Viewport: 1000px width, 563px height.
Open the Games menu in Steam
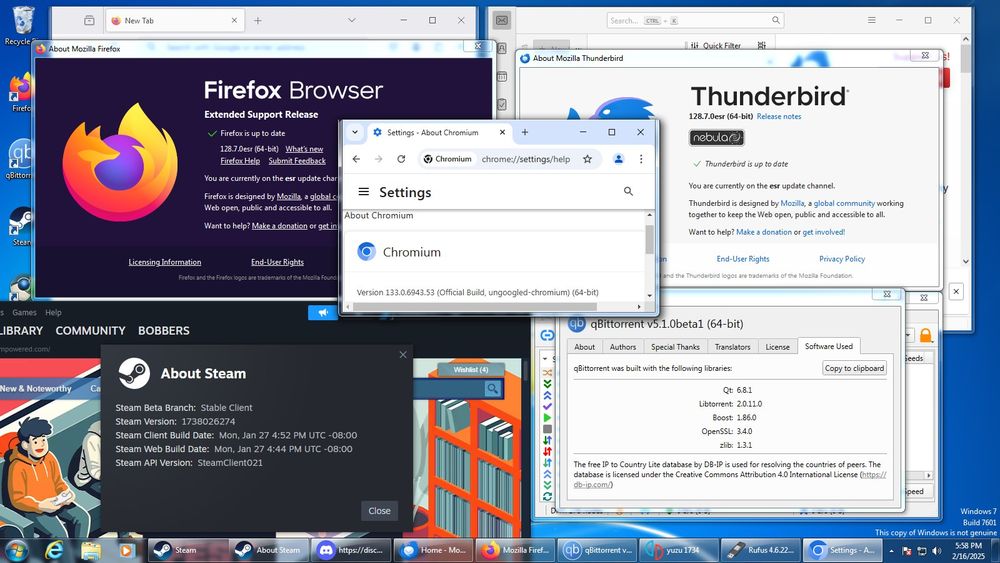click(x=24, y=312)
